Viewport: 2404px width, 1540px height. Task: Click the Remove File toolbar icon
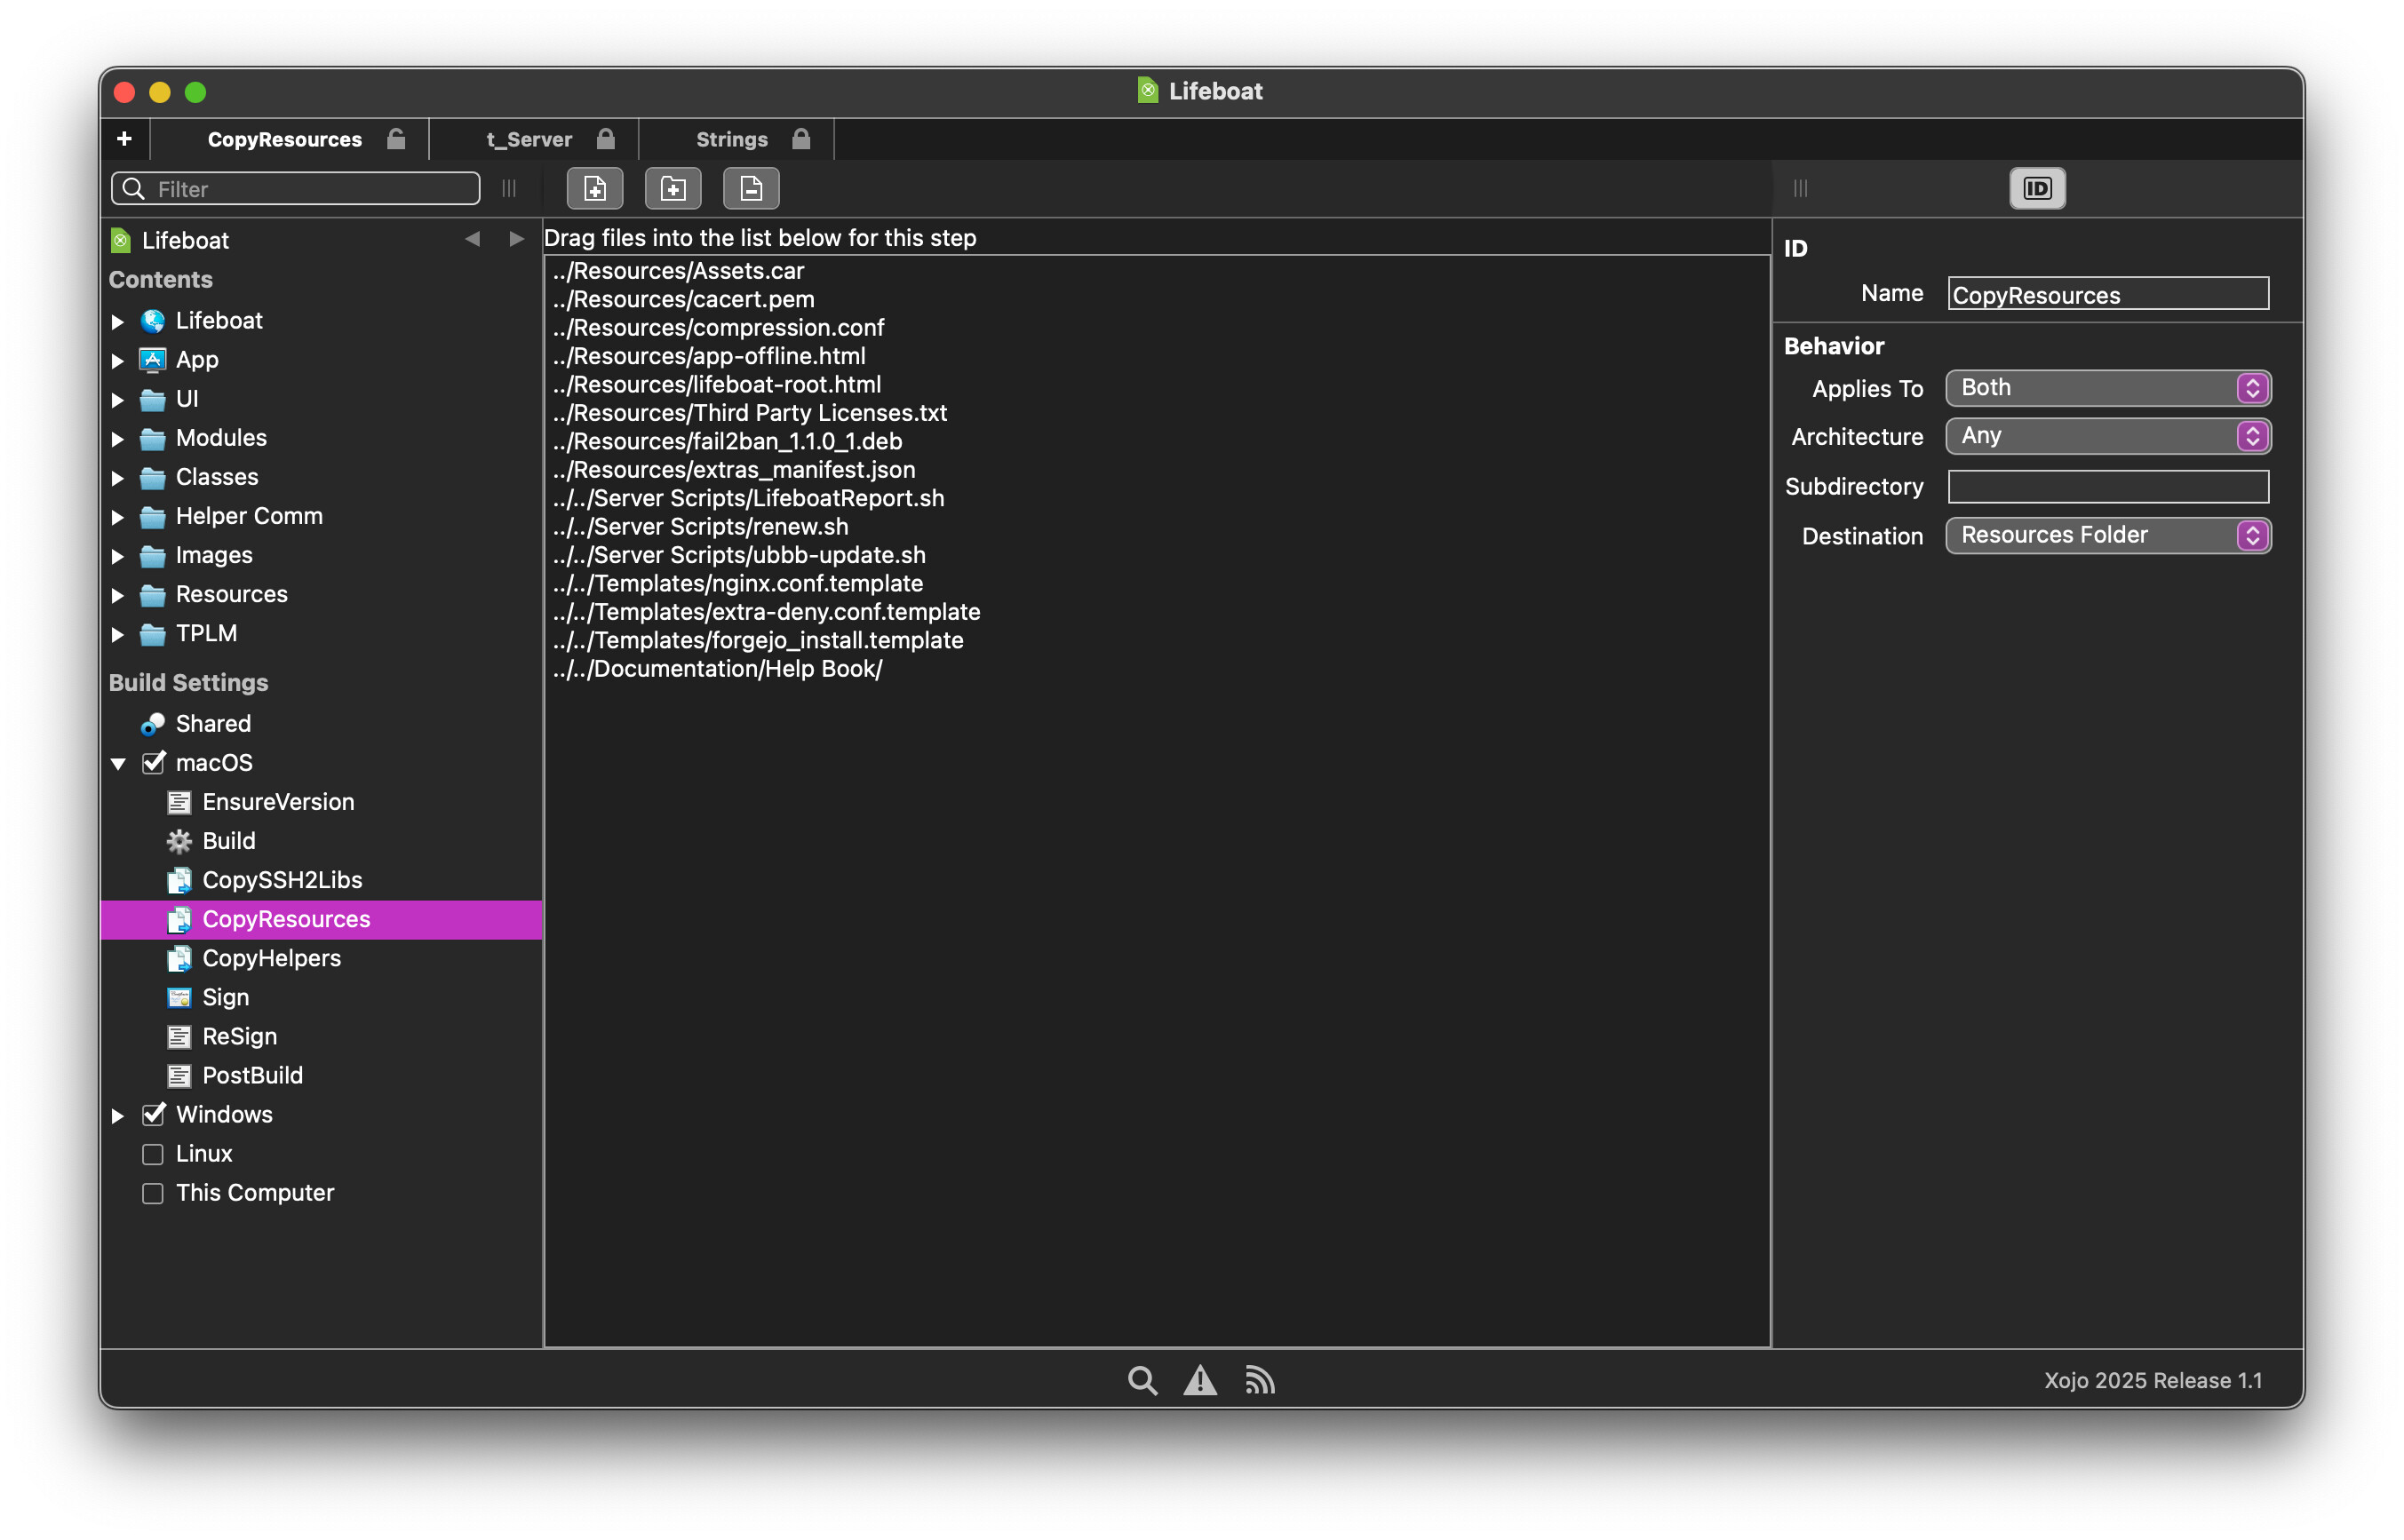751,188
